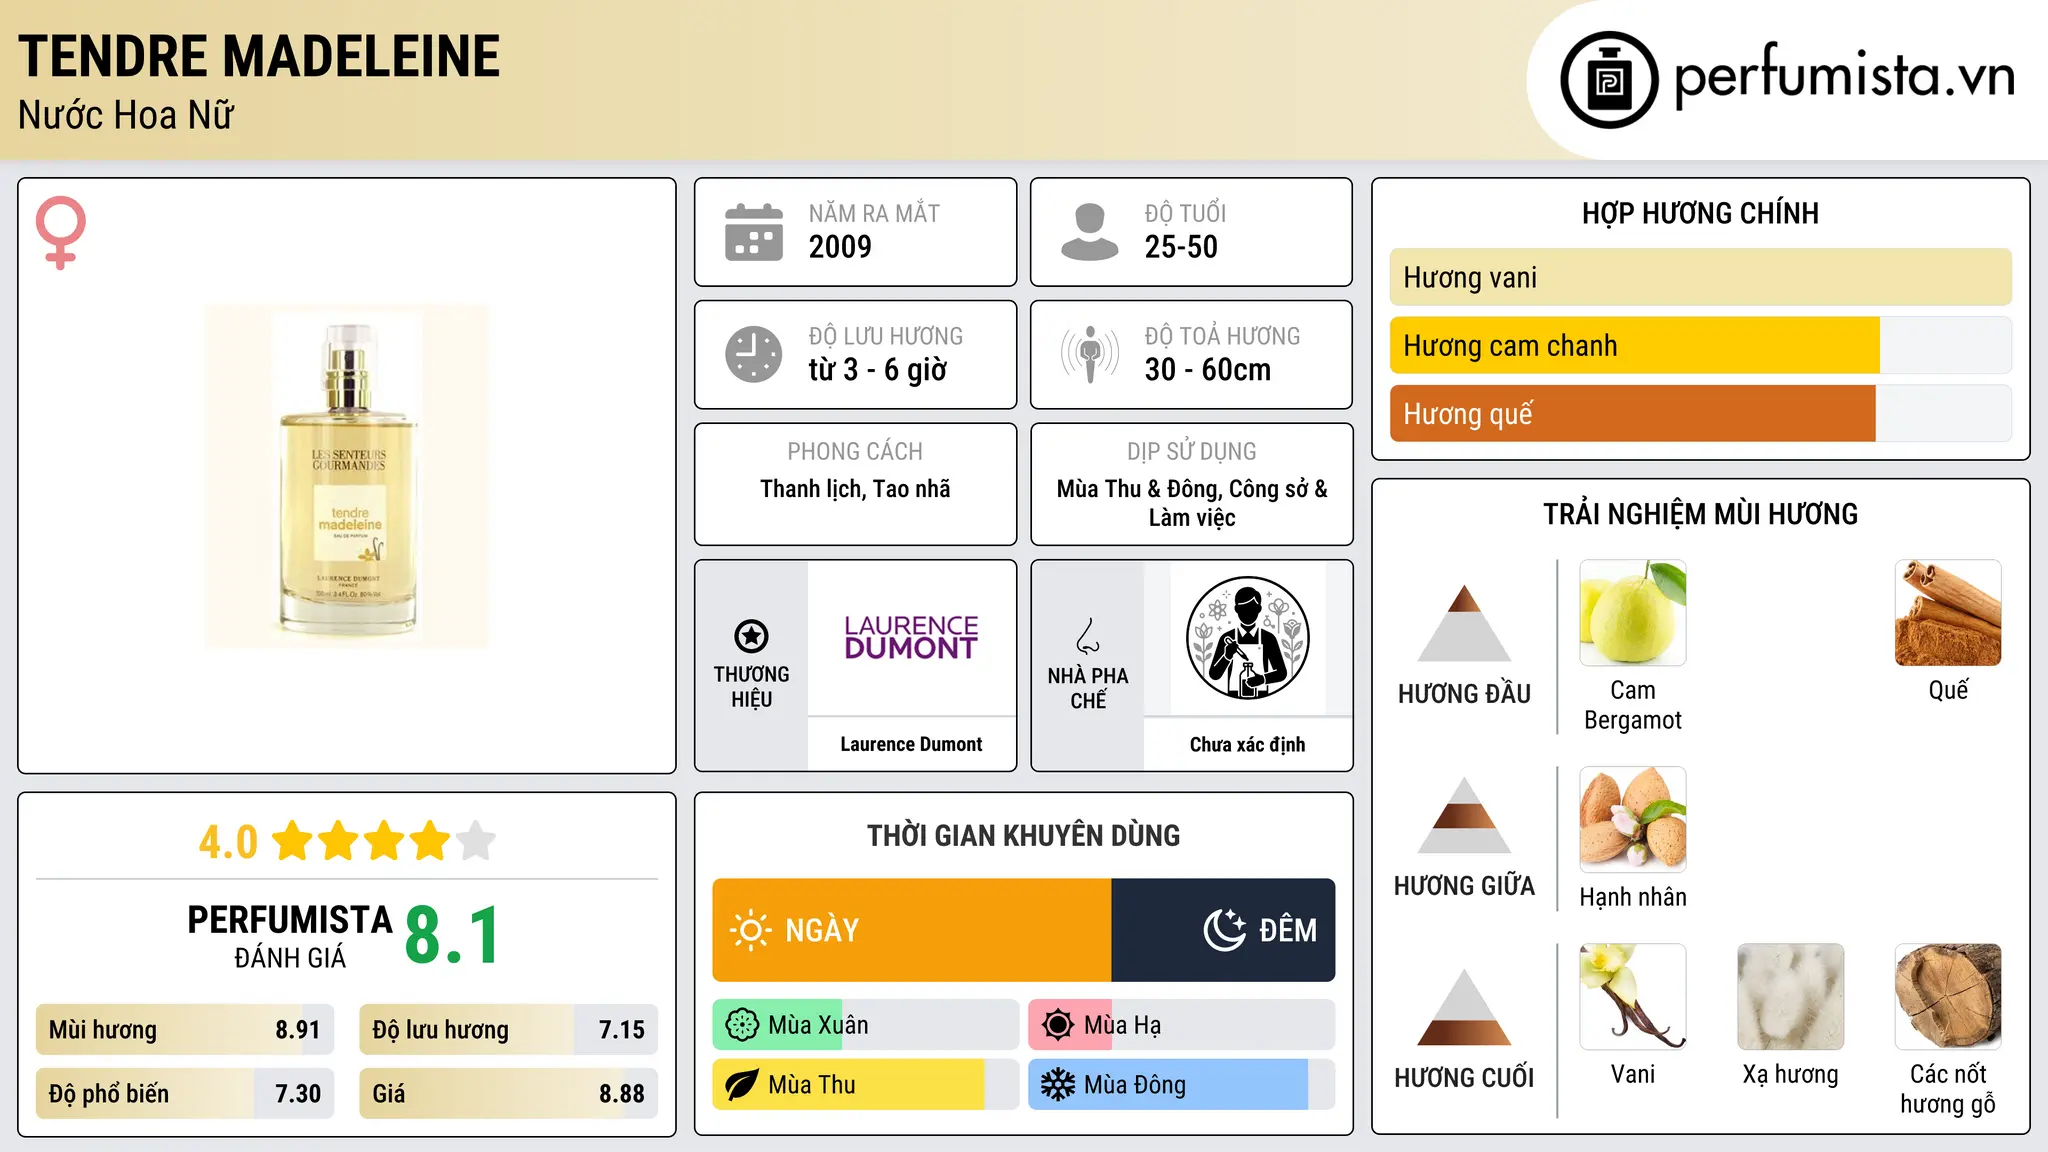Click the perfumer illustration icon
The image size is (2048, 1152).
pos(1247,638)
